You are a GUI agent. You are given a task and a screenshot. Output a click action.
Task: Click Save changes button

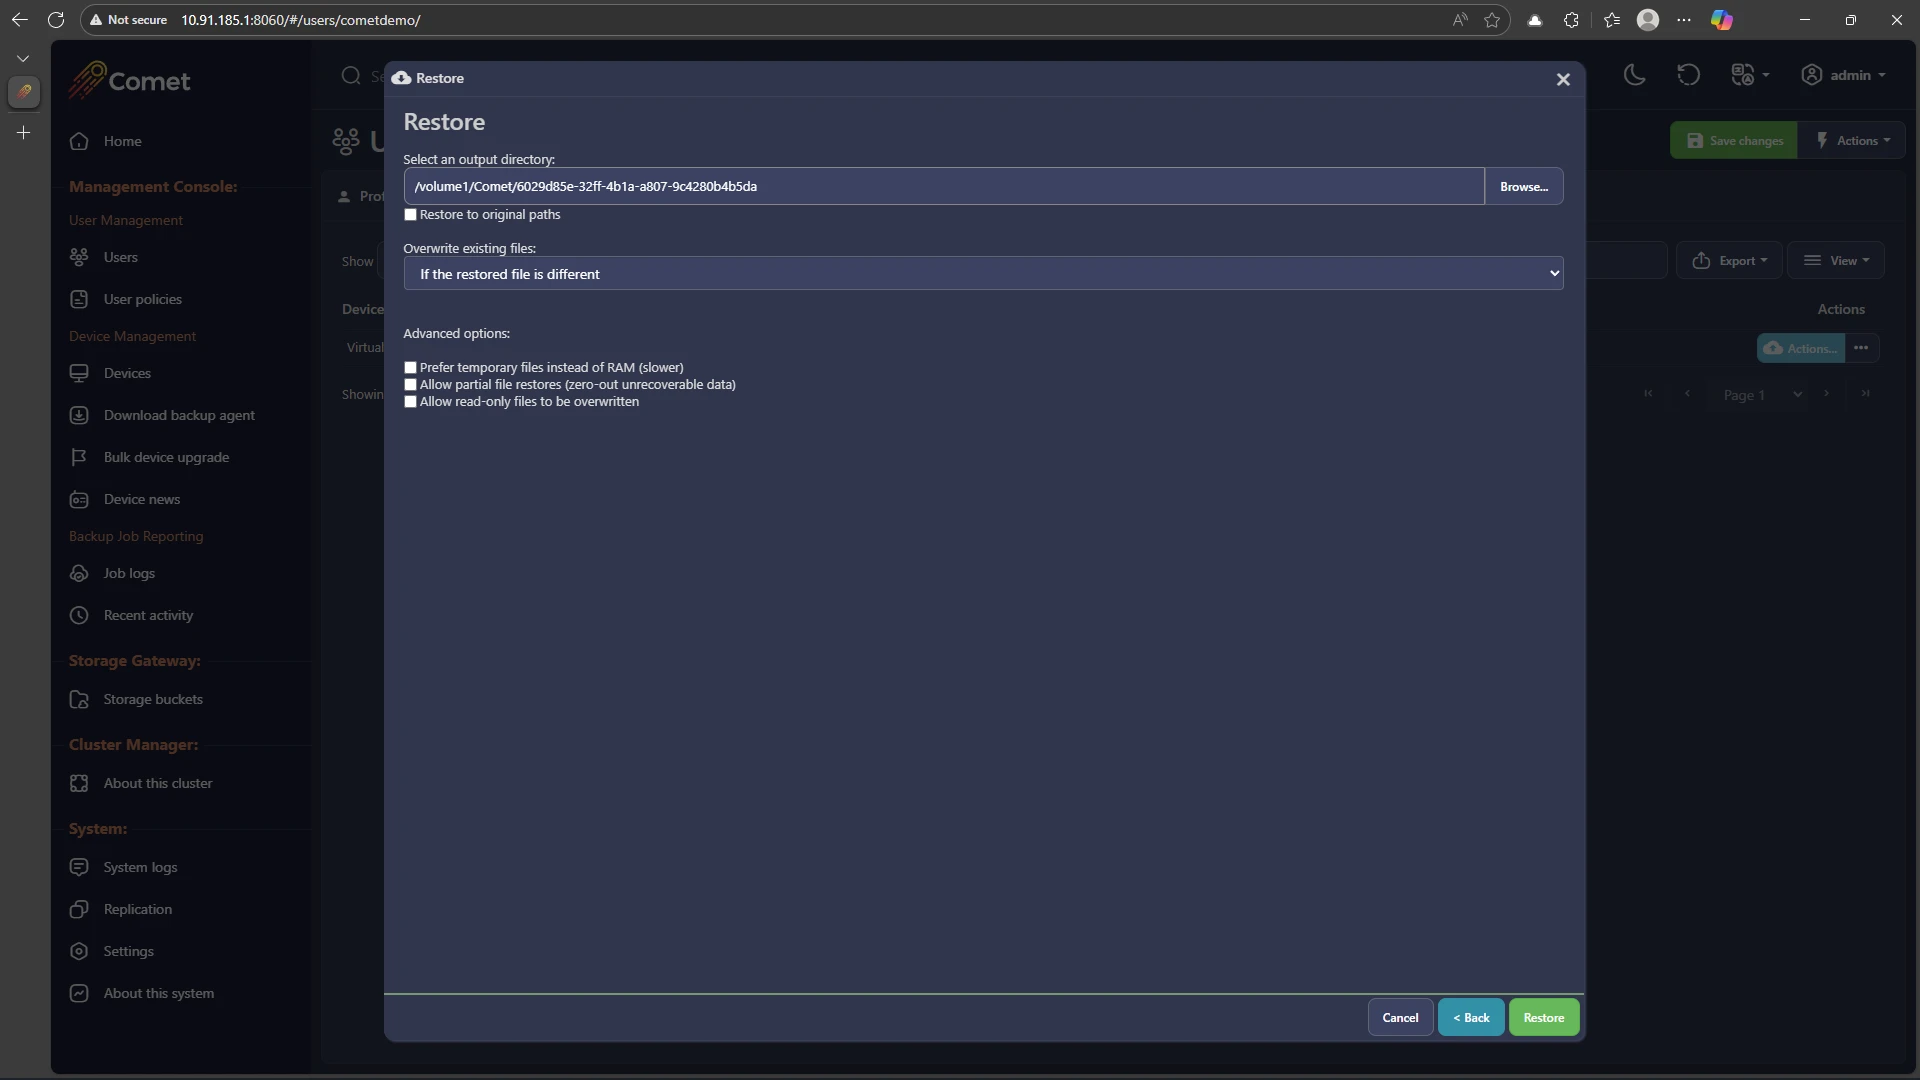click(x=1734, y=141)
